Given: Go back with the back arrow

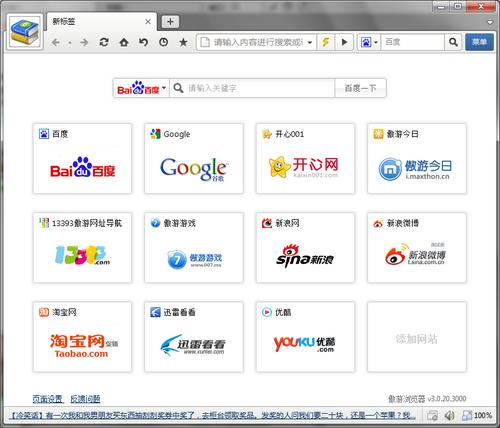Looking at the screenshot, I should [x=56, y=42].
